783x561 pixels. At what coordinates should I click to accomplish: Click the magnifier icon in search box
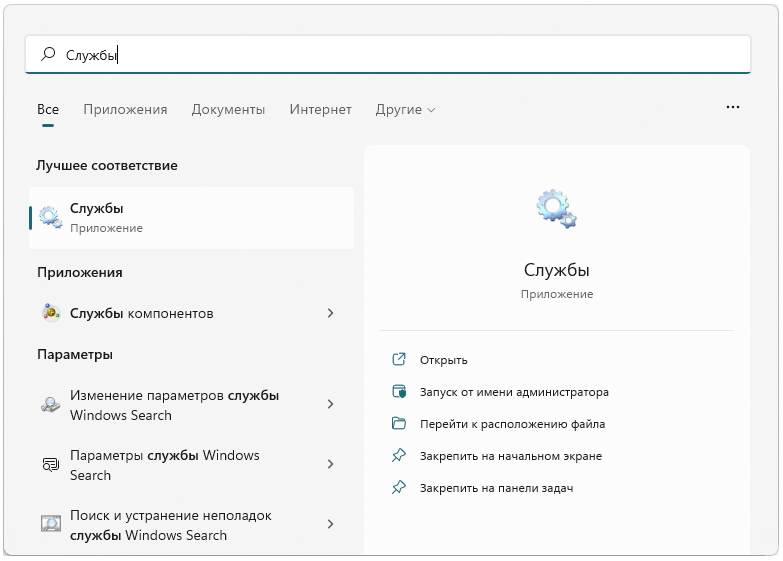(x=48, y=55)
